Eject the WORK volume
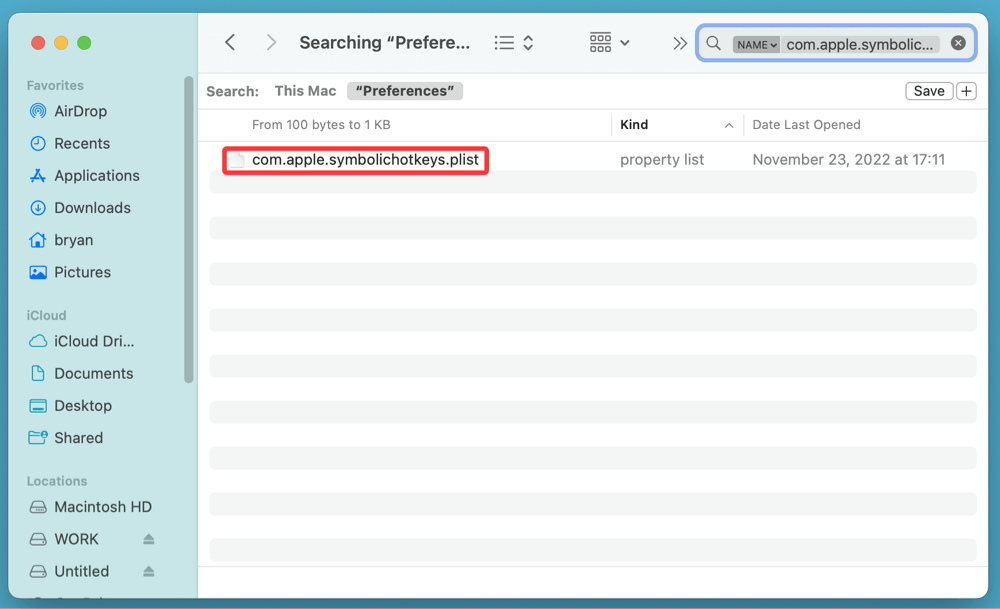Viewport: 1000px width, 609px height. [x=149, y=539]
